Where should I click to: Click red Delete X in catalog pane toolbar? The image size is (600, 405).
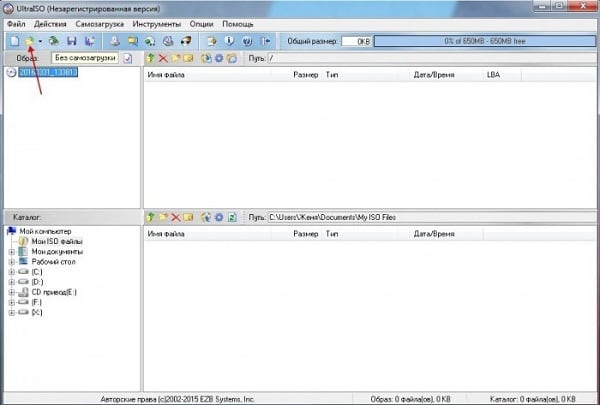tap(176, 217)
